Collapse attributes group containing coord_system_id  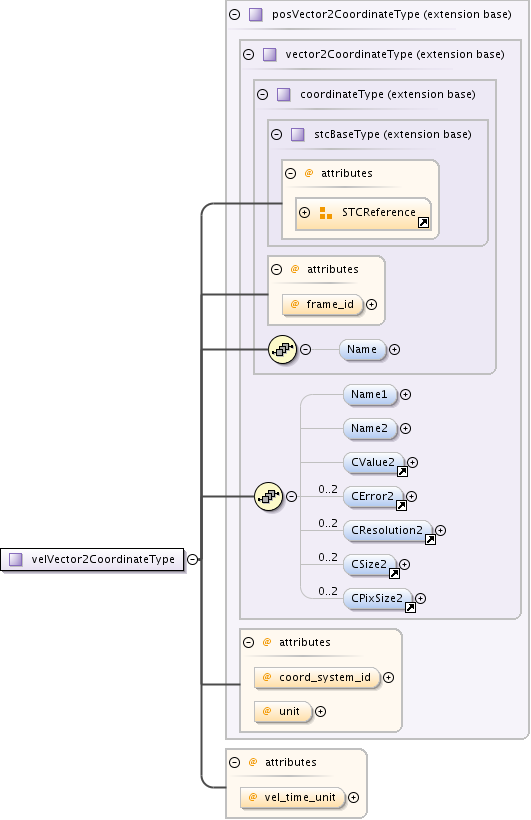(249, 642)
